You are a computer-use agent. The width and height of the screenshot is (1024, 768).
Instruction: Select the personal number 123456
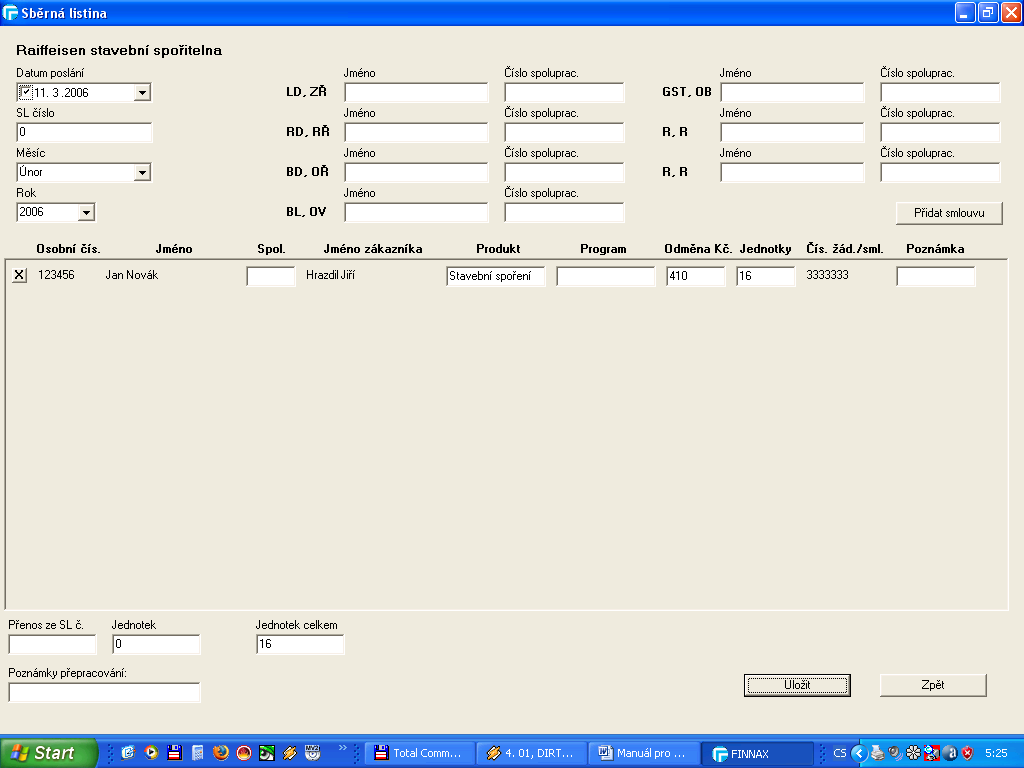tap(56, 275)
